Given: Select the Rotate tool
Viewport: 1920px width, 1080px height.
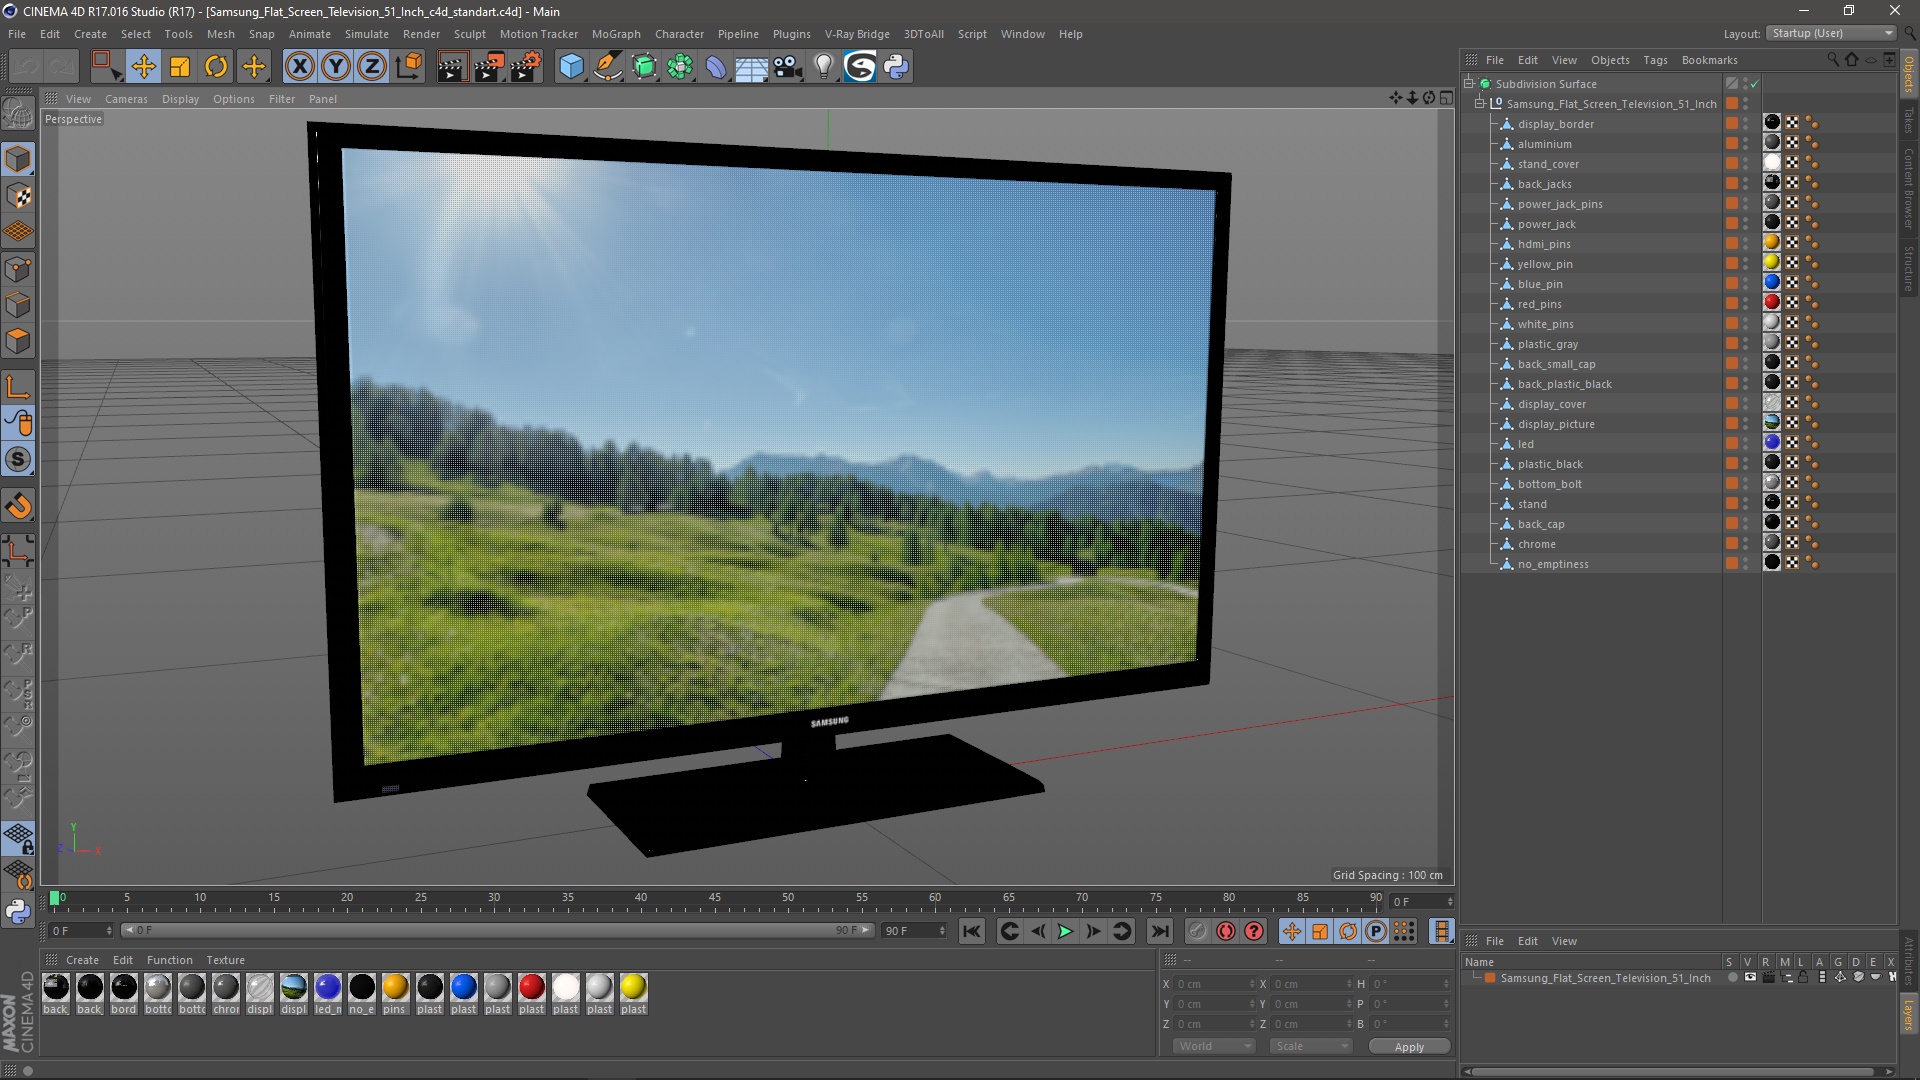Looking at the screenshot, I should tap(216, 67).
